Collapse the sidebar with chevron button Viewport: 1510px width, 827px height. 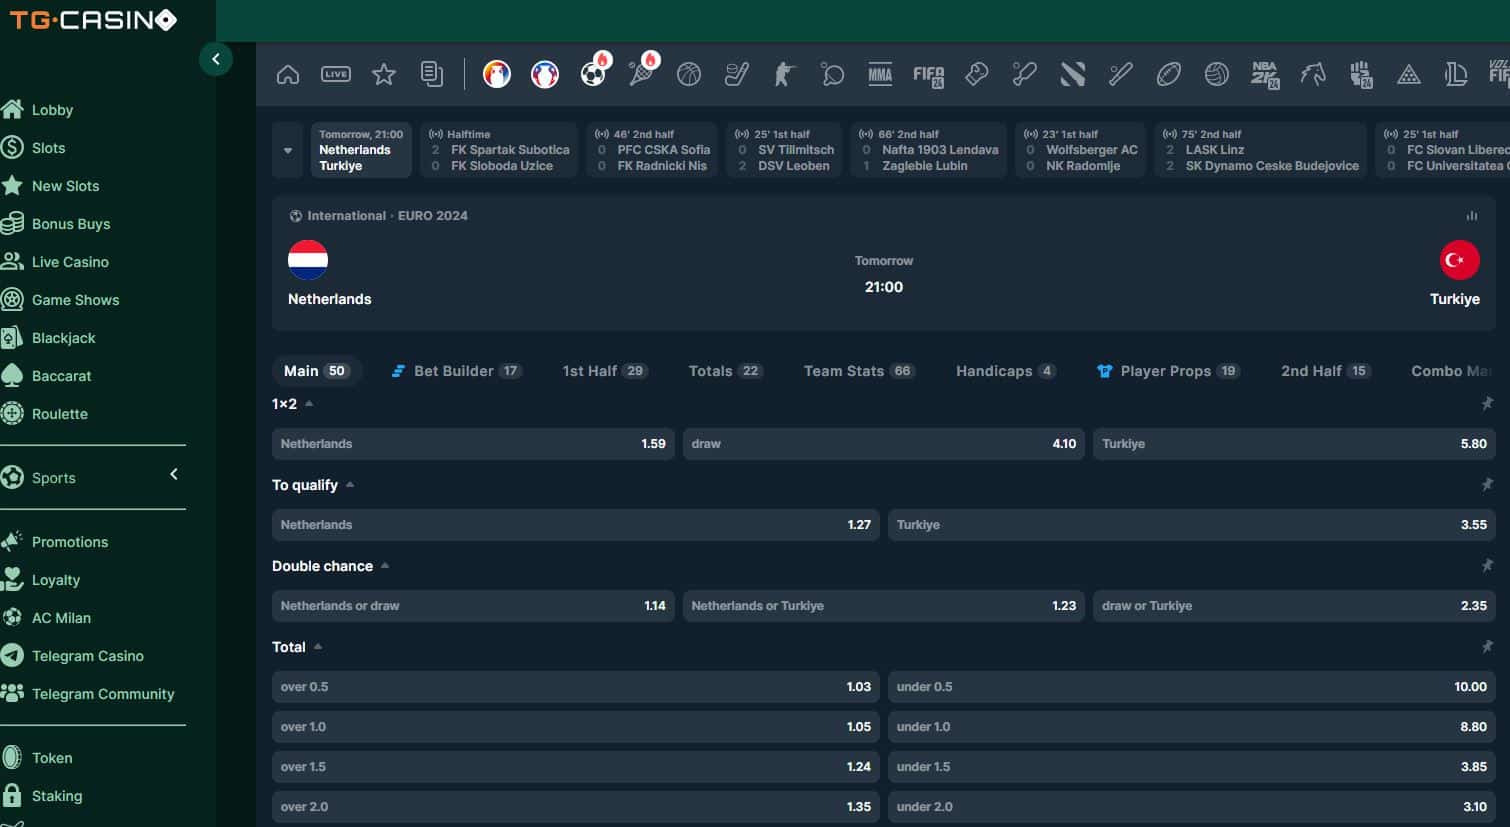(x=216, y=59)
